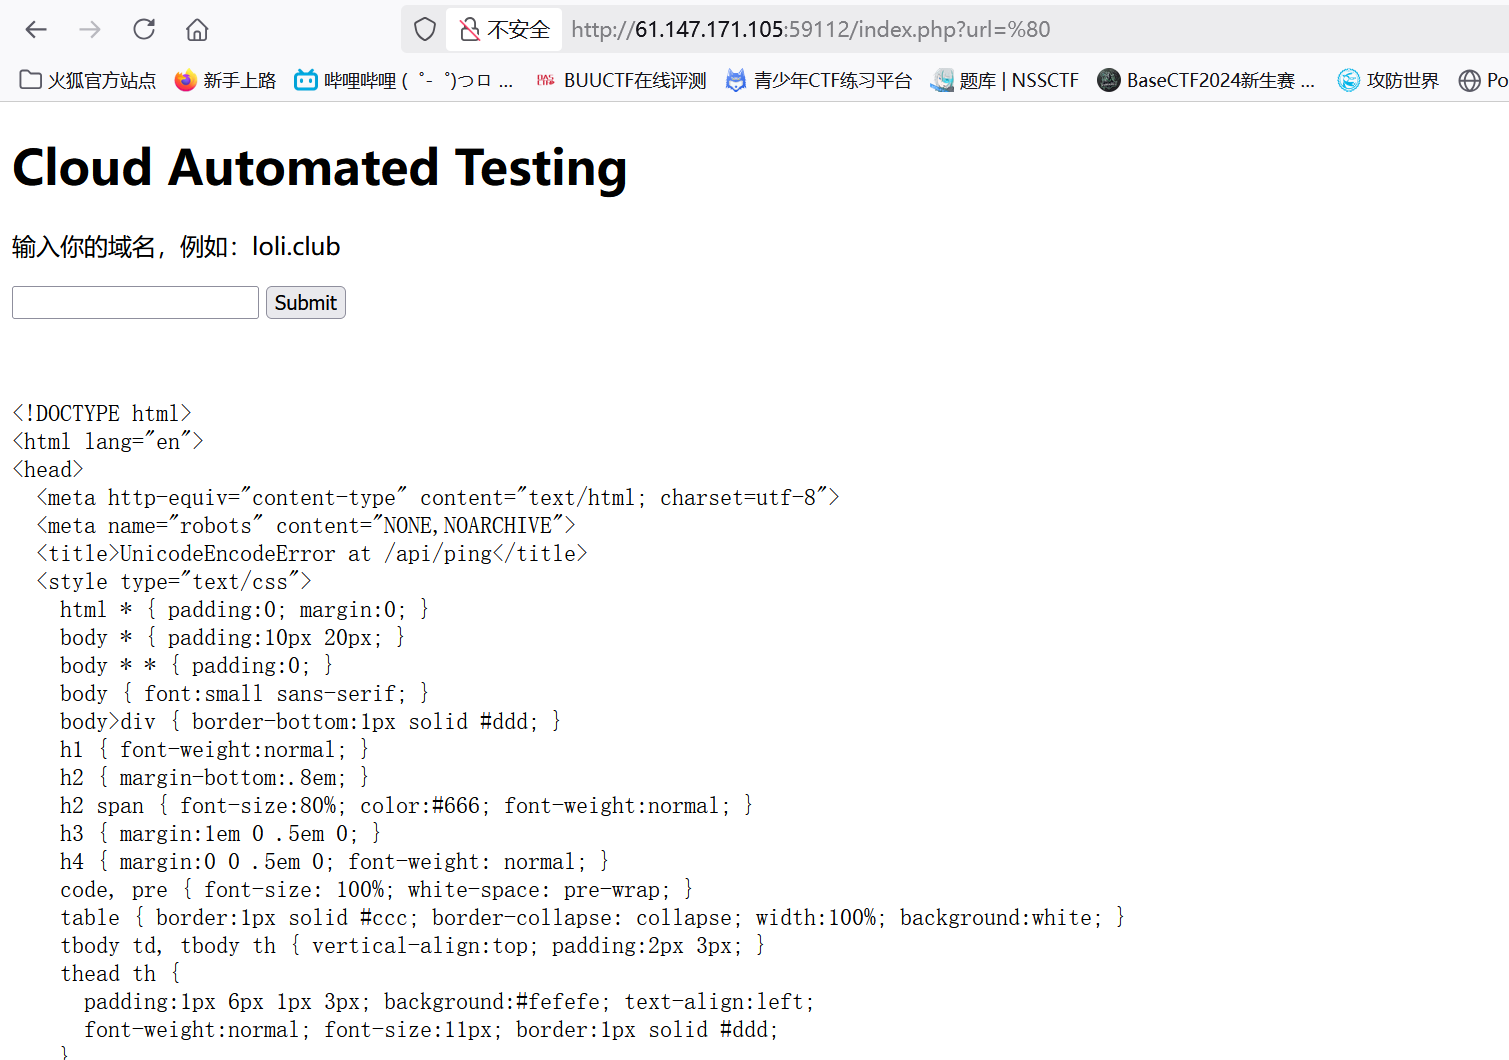Open the 攻防世界 bookmark
Image resolution: width=1509 pixels, height=1060 pixels.
[x=1388, y=80]
